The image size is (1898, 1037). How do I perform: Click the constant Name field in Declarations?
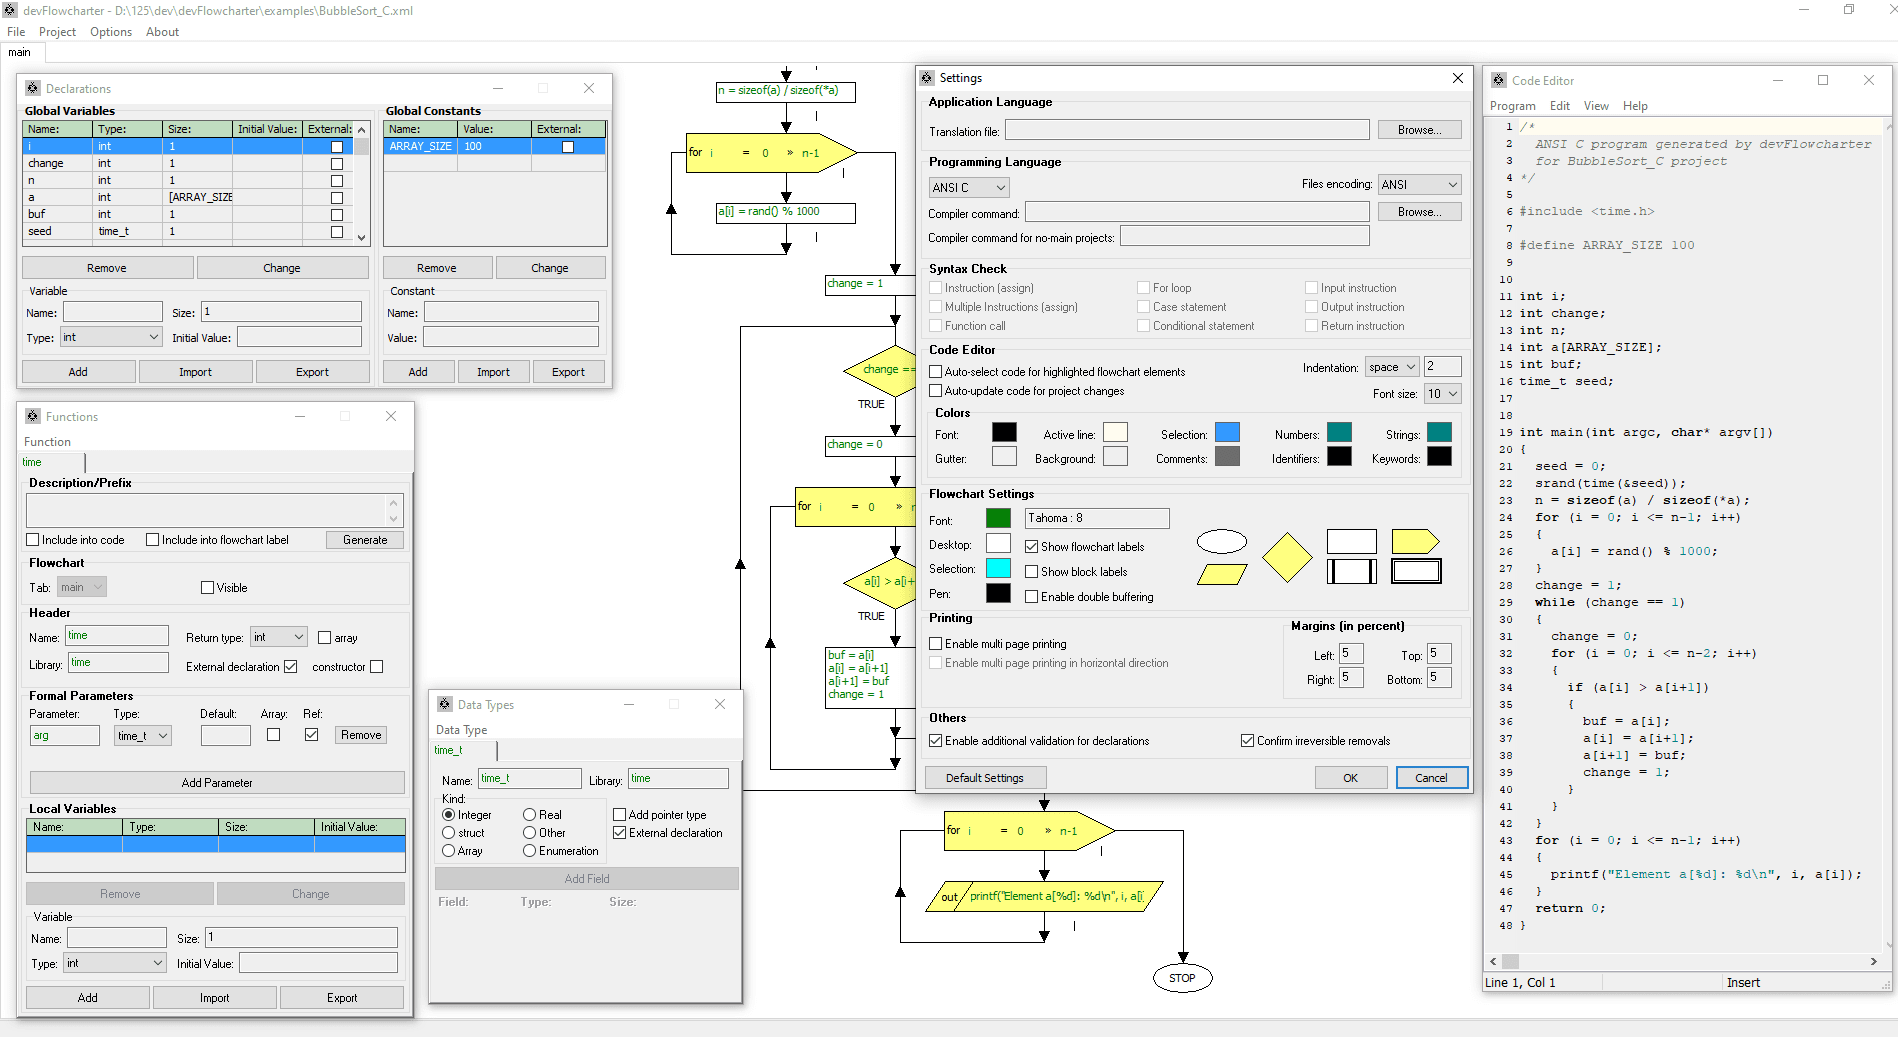(511, 312)
